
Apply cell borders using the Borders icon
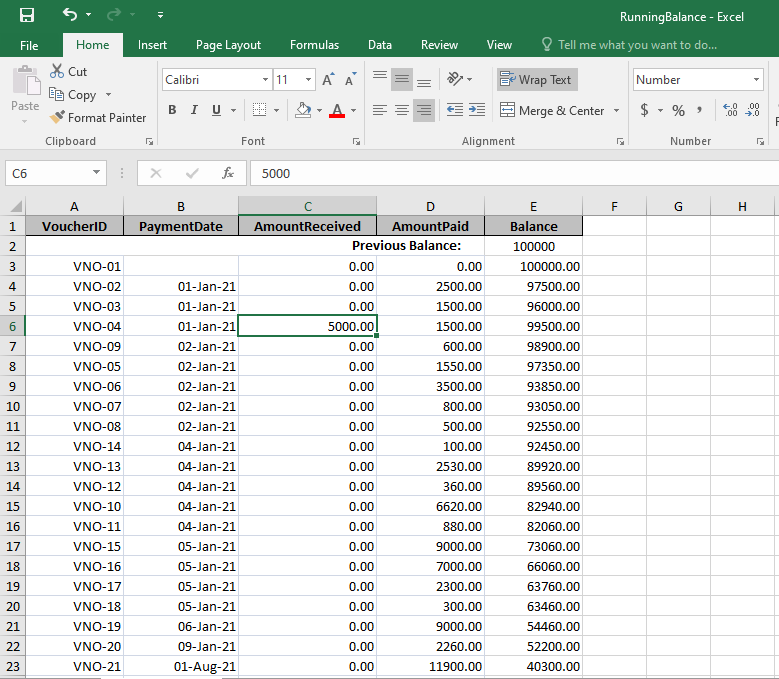coord(259,110)
